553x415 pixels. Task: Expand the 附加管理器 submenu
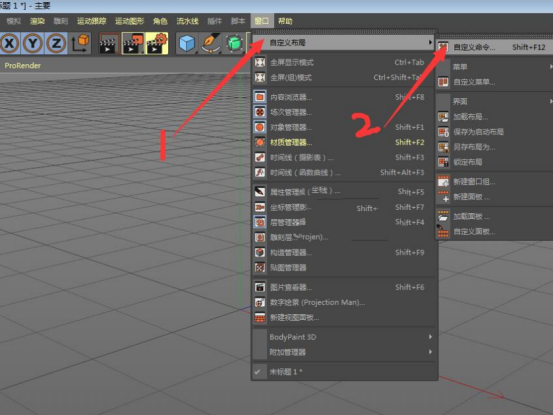(x=344, y=352)
